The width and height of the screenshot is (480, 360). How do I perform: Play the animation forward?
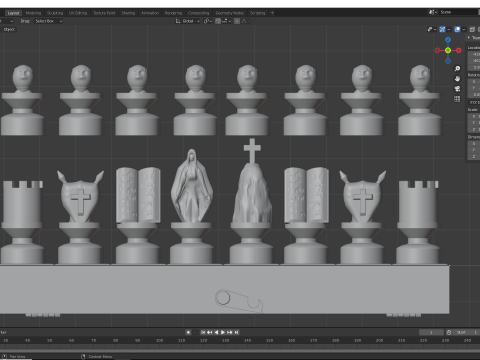tap(223, 332)
